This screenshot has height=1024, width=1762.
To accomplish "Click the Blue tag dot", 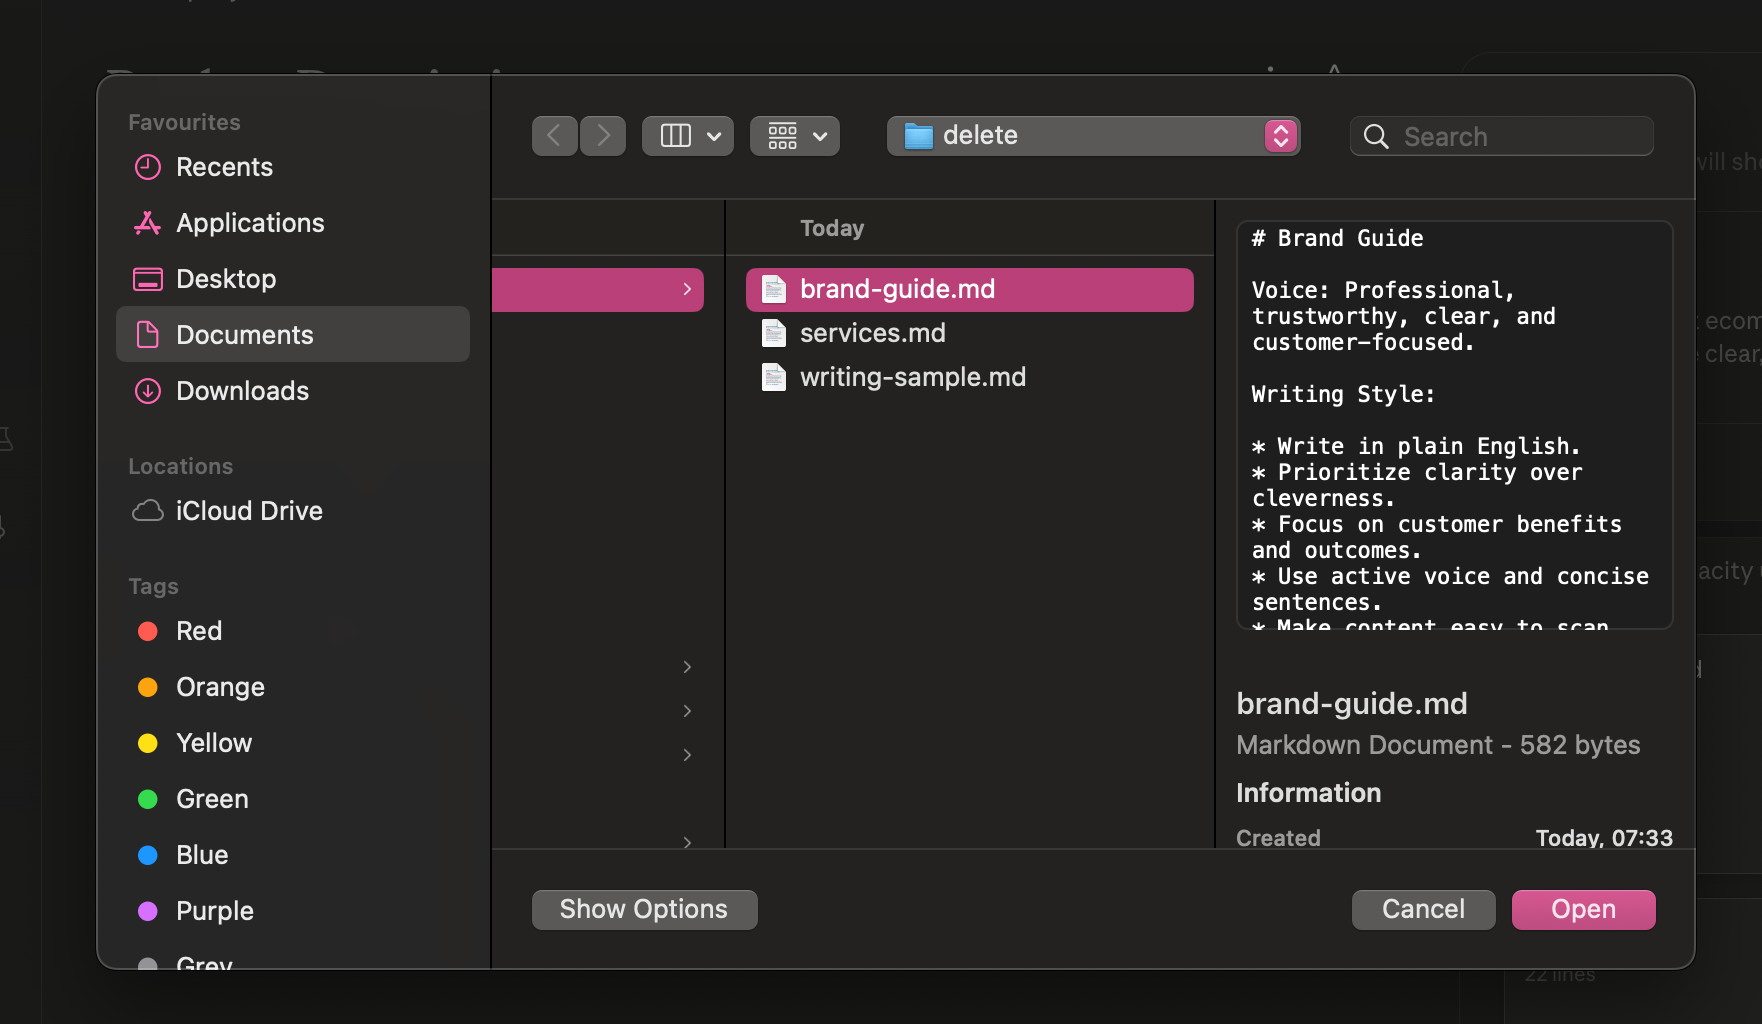I will click(x=148, y=855).
